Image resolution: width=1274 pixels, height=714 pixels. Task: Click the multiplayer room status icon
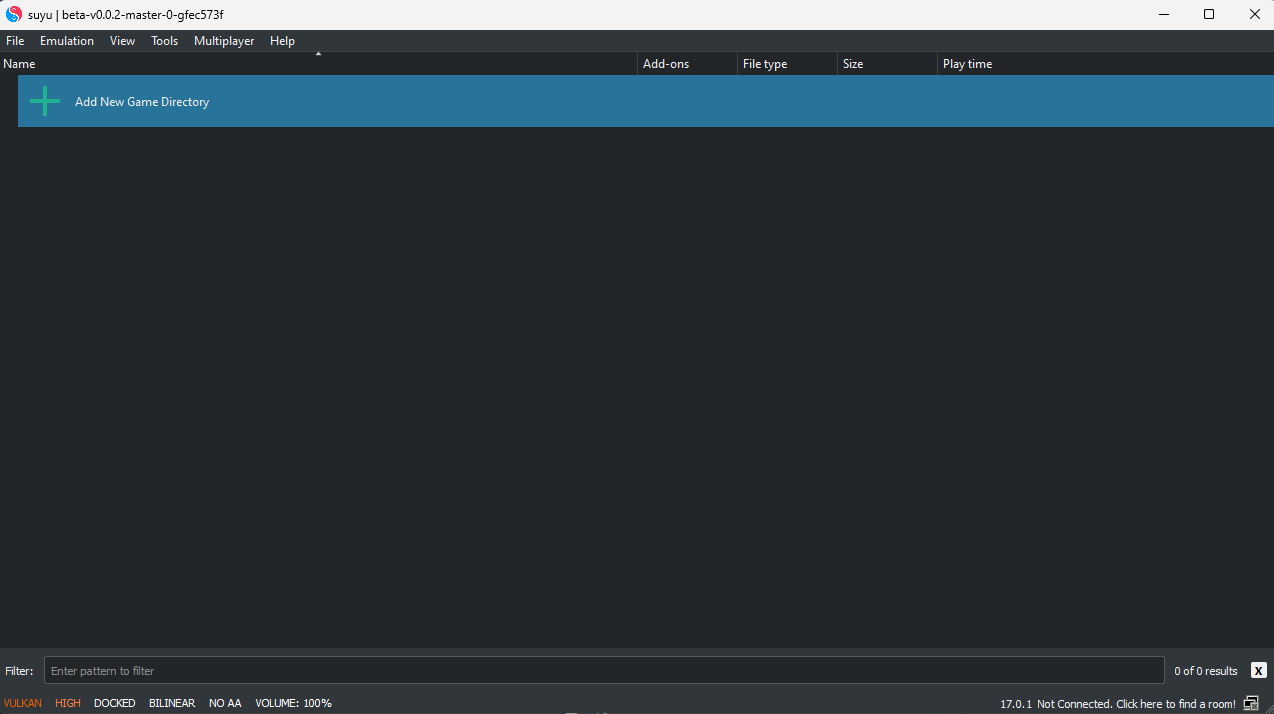coord(1251,703)
